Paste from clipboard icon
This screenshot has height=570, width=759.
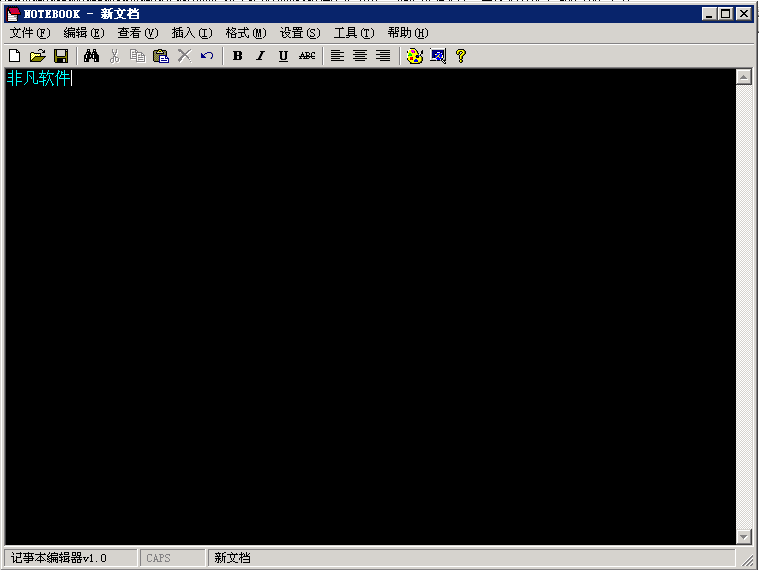(x=161, y=56)
